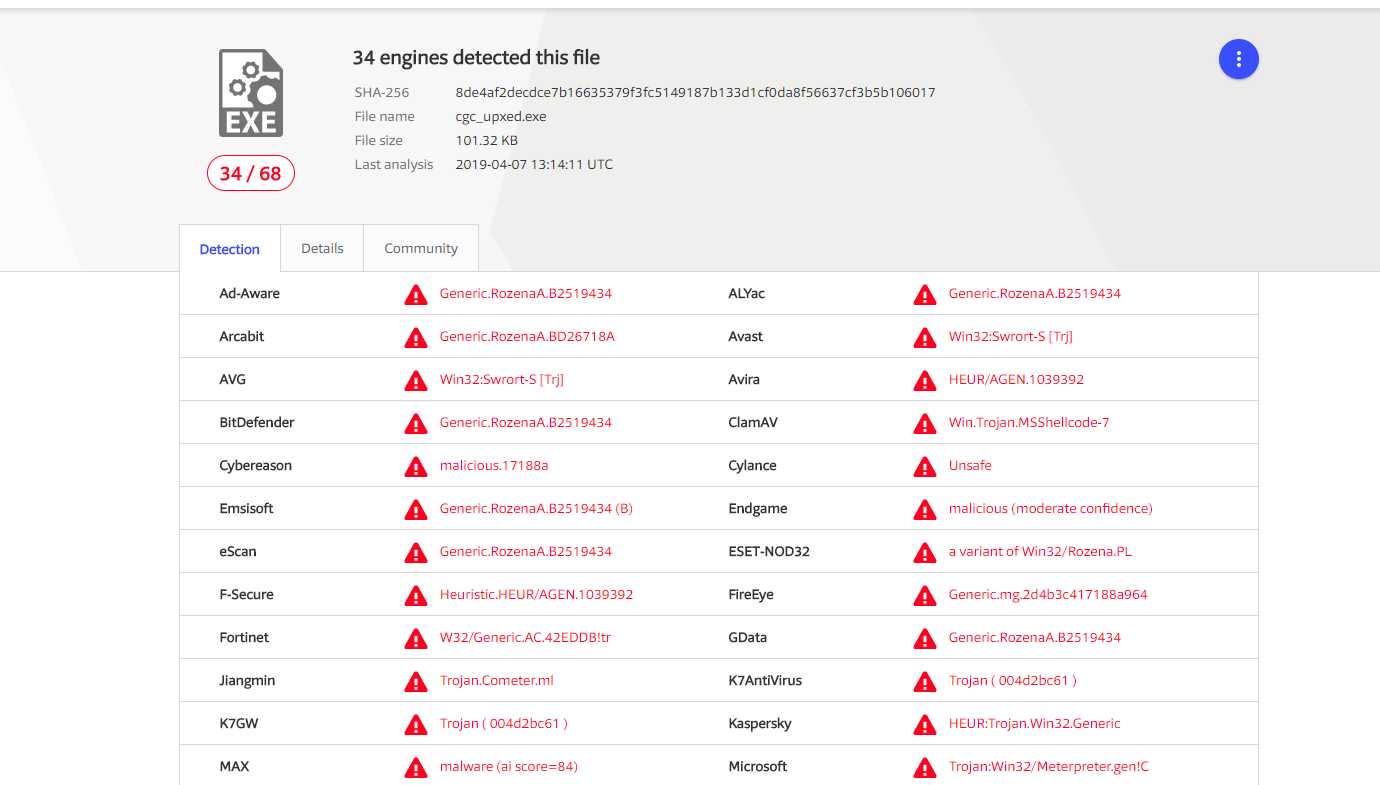1380x785 pixels.
Task: Click the warning icon in the eScan row
Action: point(416,552)
